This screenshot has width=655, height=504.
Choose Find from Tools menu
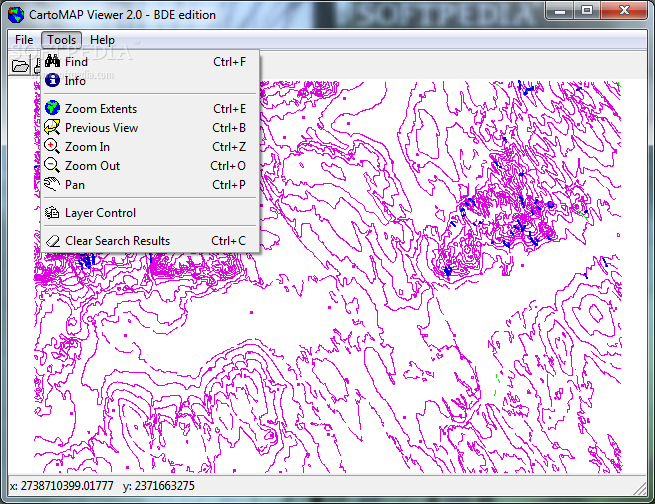coord(150,61)
